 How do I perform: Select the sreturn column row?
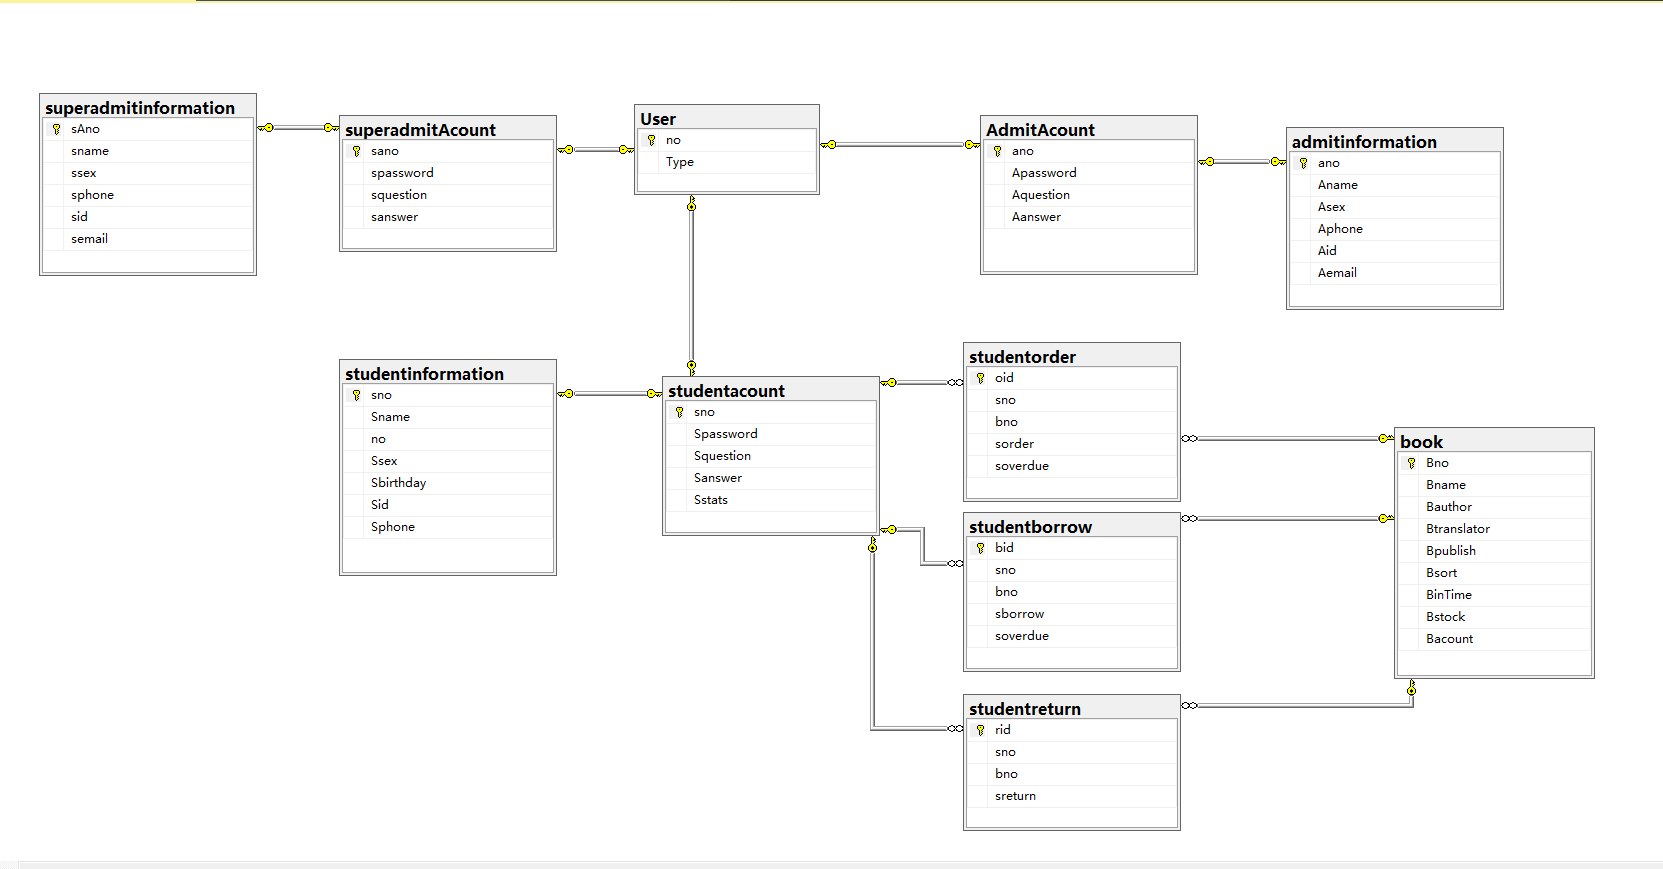point(1072,796)
